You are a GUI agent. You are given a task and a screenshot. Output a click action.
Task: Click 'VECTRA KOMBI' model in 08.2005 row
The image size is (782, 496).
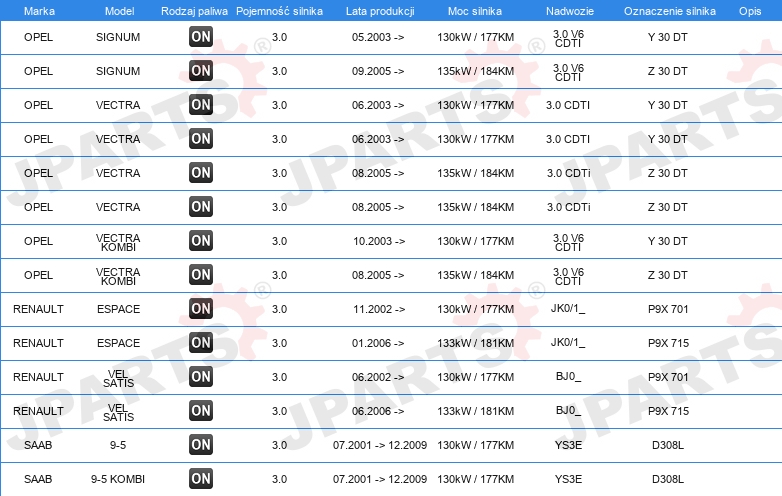pos(118,276)
